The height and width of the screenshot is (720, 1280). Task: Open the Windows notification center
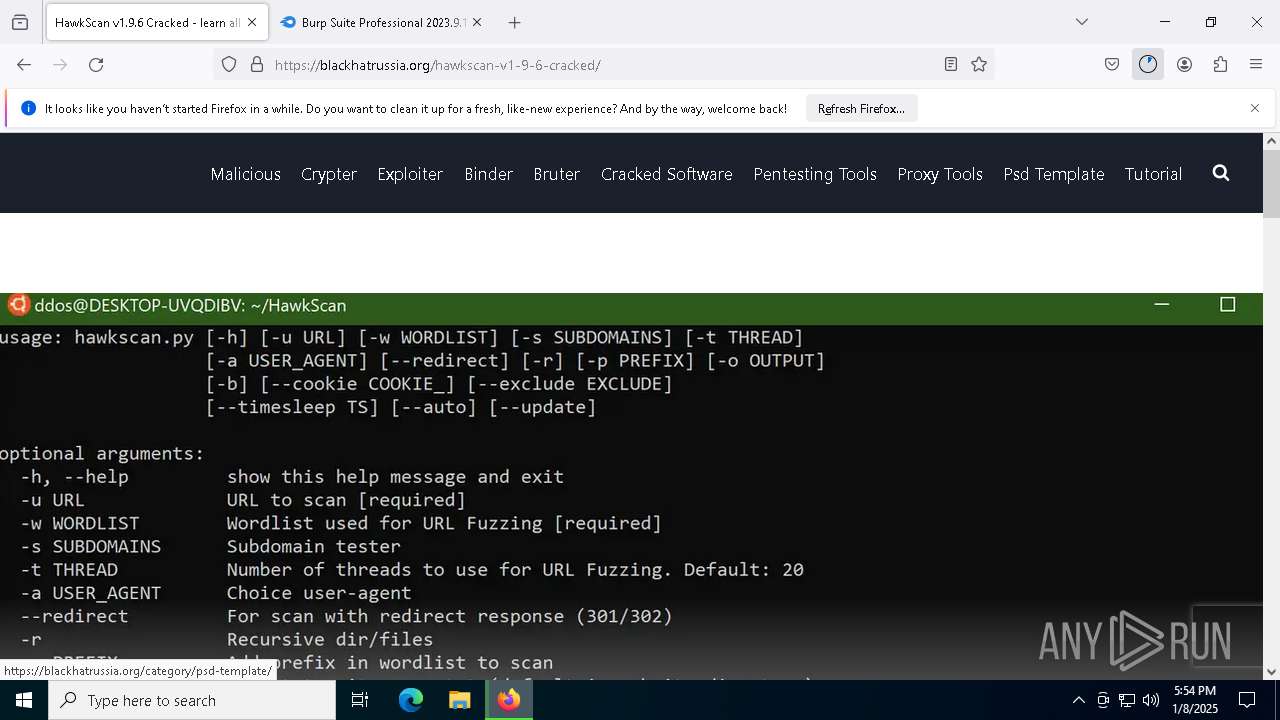tap(1248, 700)
